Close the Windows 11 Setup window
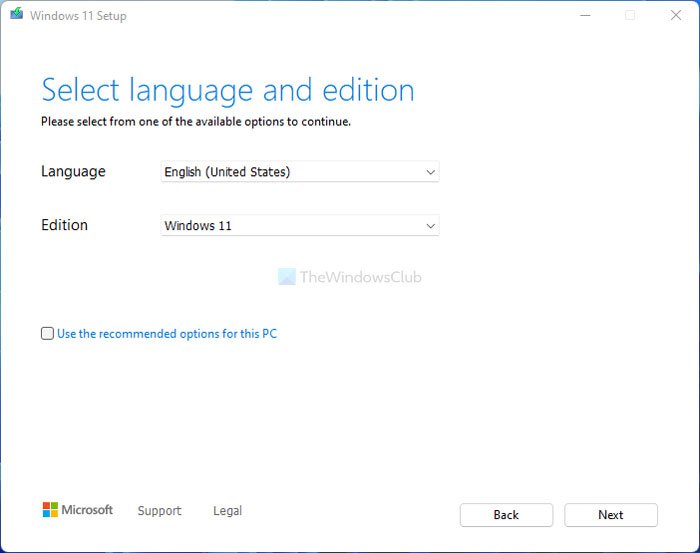The width and height of the screenshot is (700, 553). (676, 15)
